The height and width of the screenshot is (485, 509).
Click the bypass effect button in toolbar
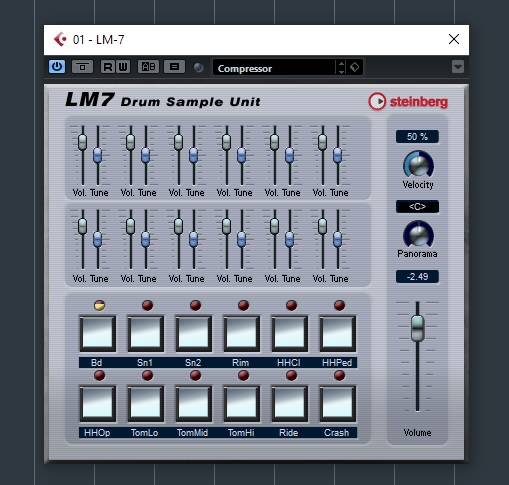82,67
